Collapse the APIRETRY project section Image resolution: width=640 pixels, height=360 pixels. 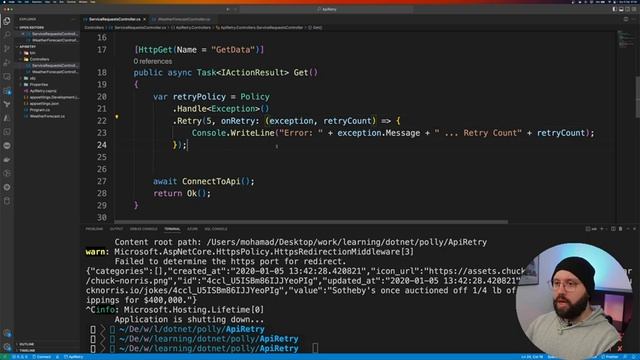pyautogui.click(x=47, y=47)
